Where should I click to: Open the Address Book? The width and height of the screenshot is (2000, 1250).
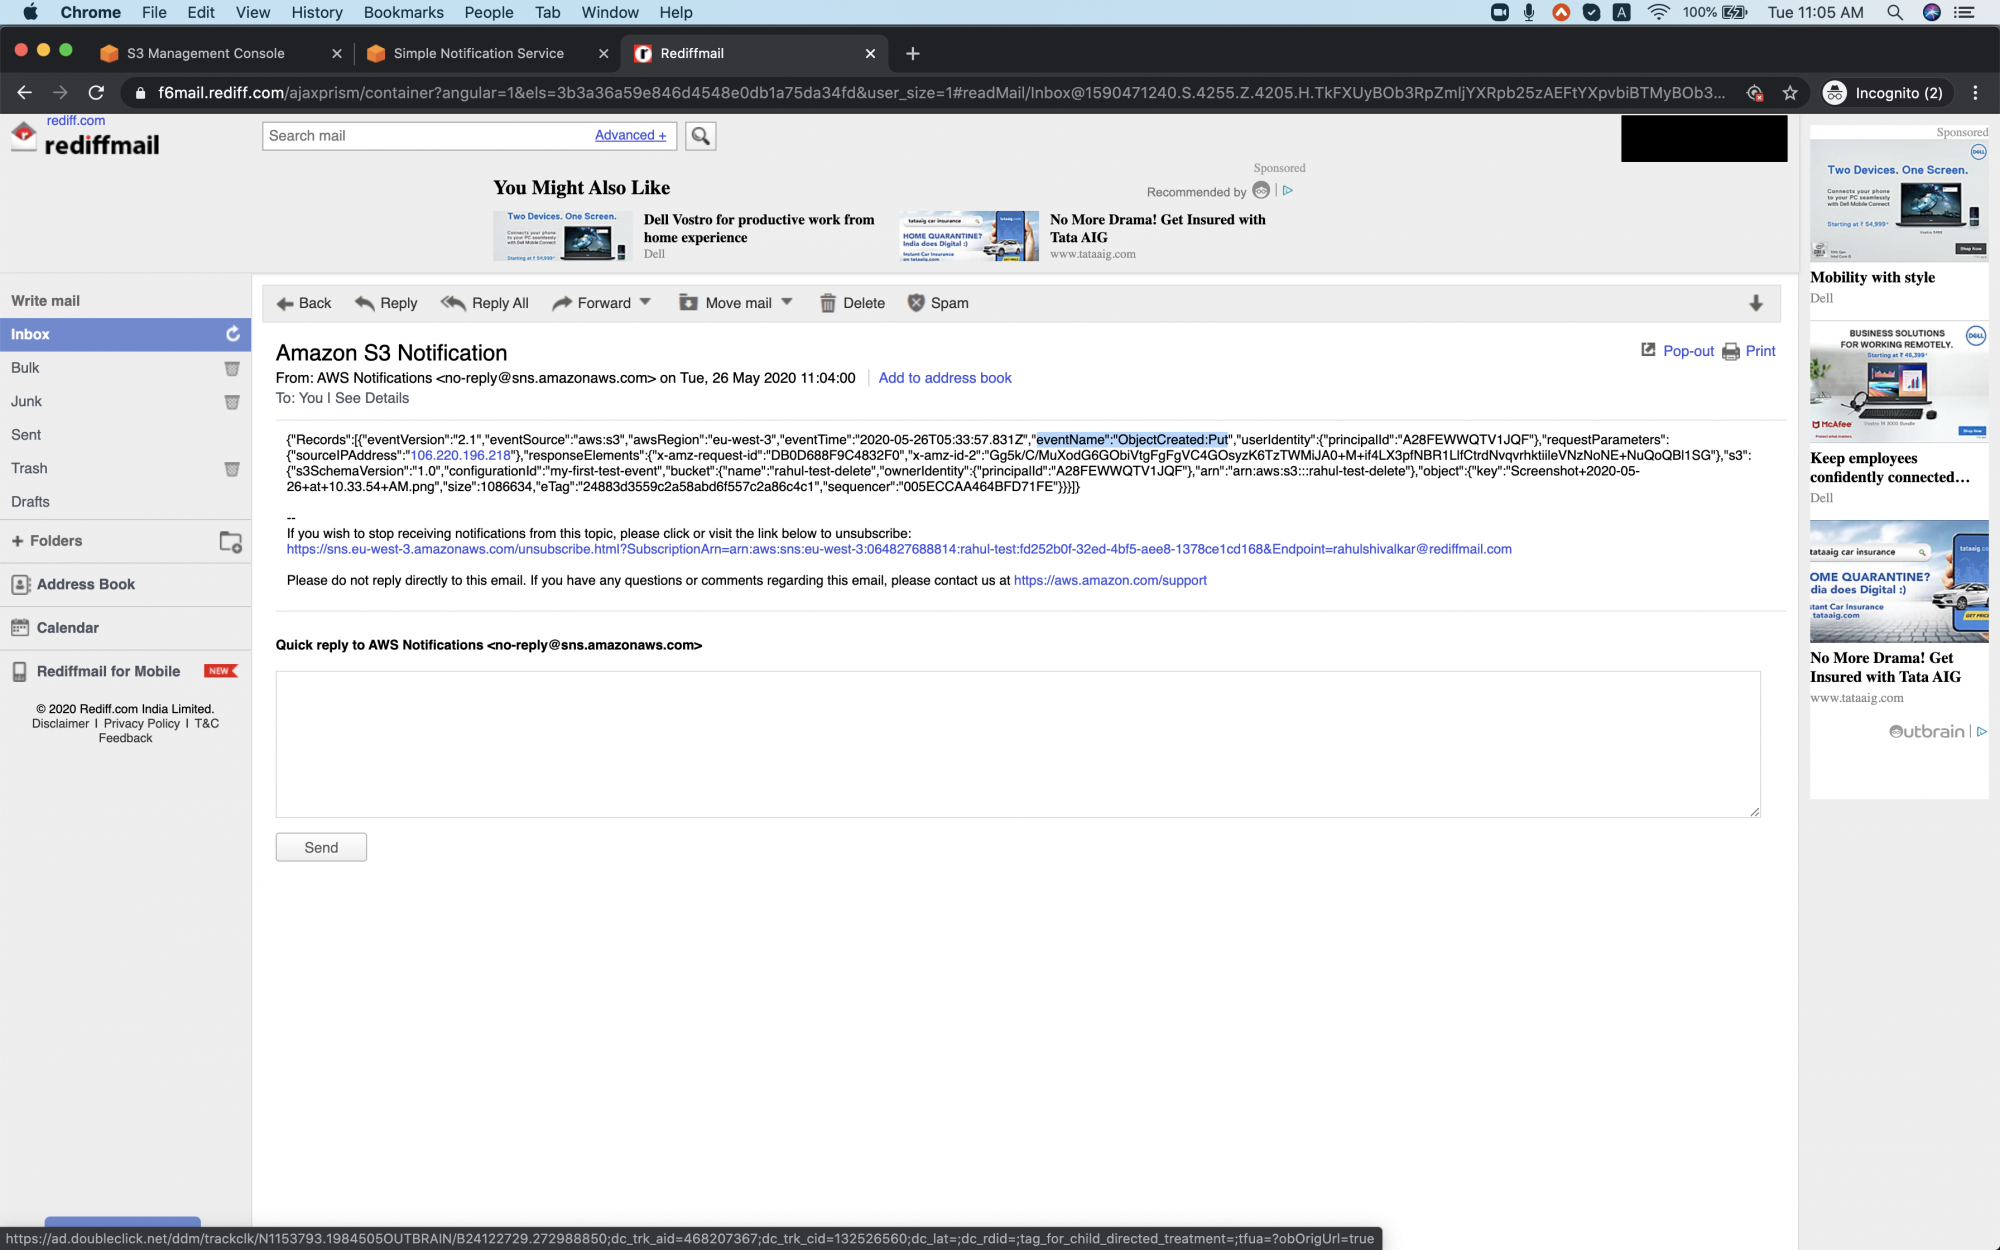coord(84,584)
